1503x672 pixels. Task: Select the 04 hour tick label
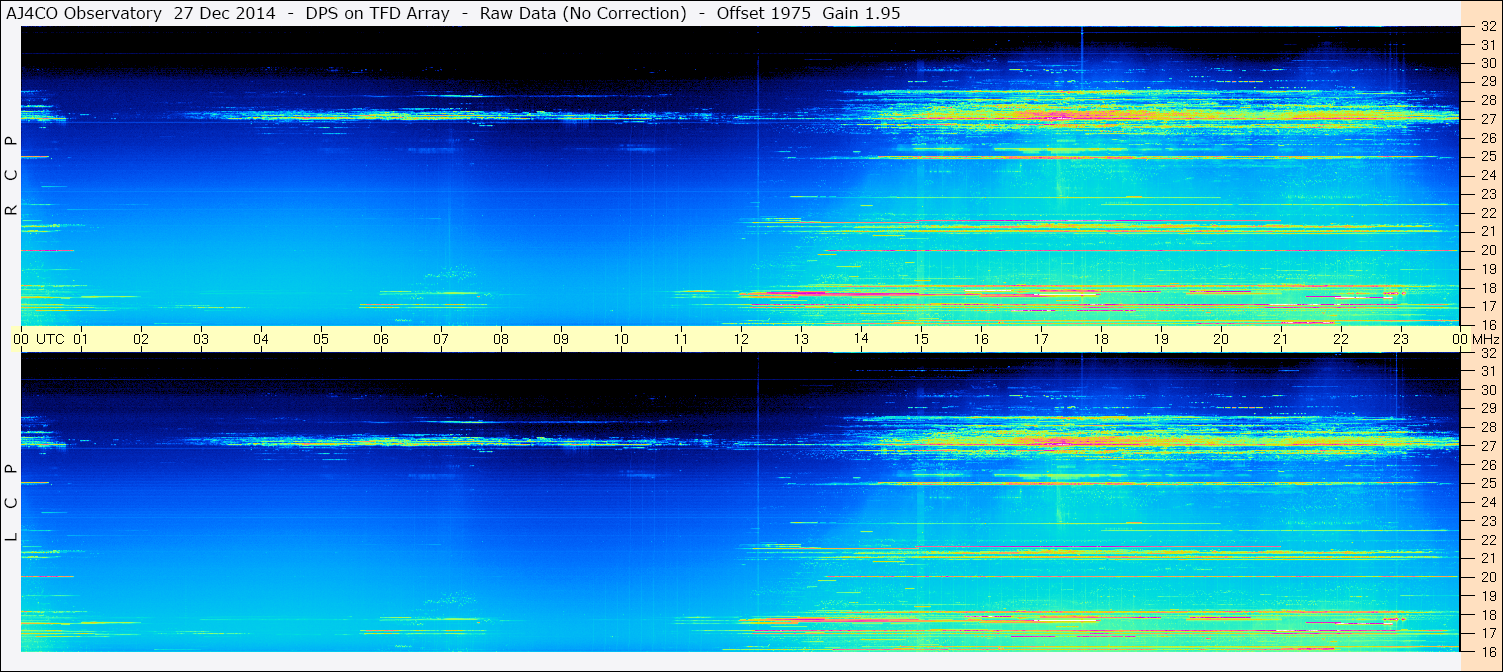coord(261,339)
